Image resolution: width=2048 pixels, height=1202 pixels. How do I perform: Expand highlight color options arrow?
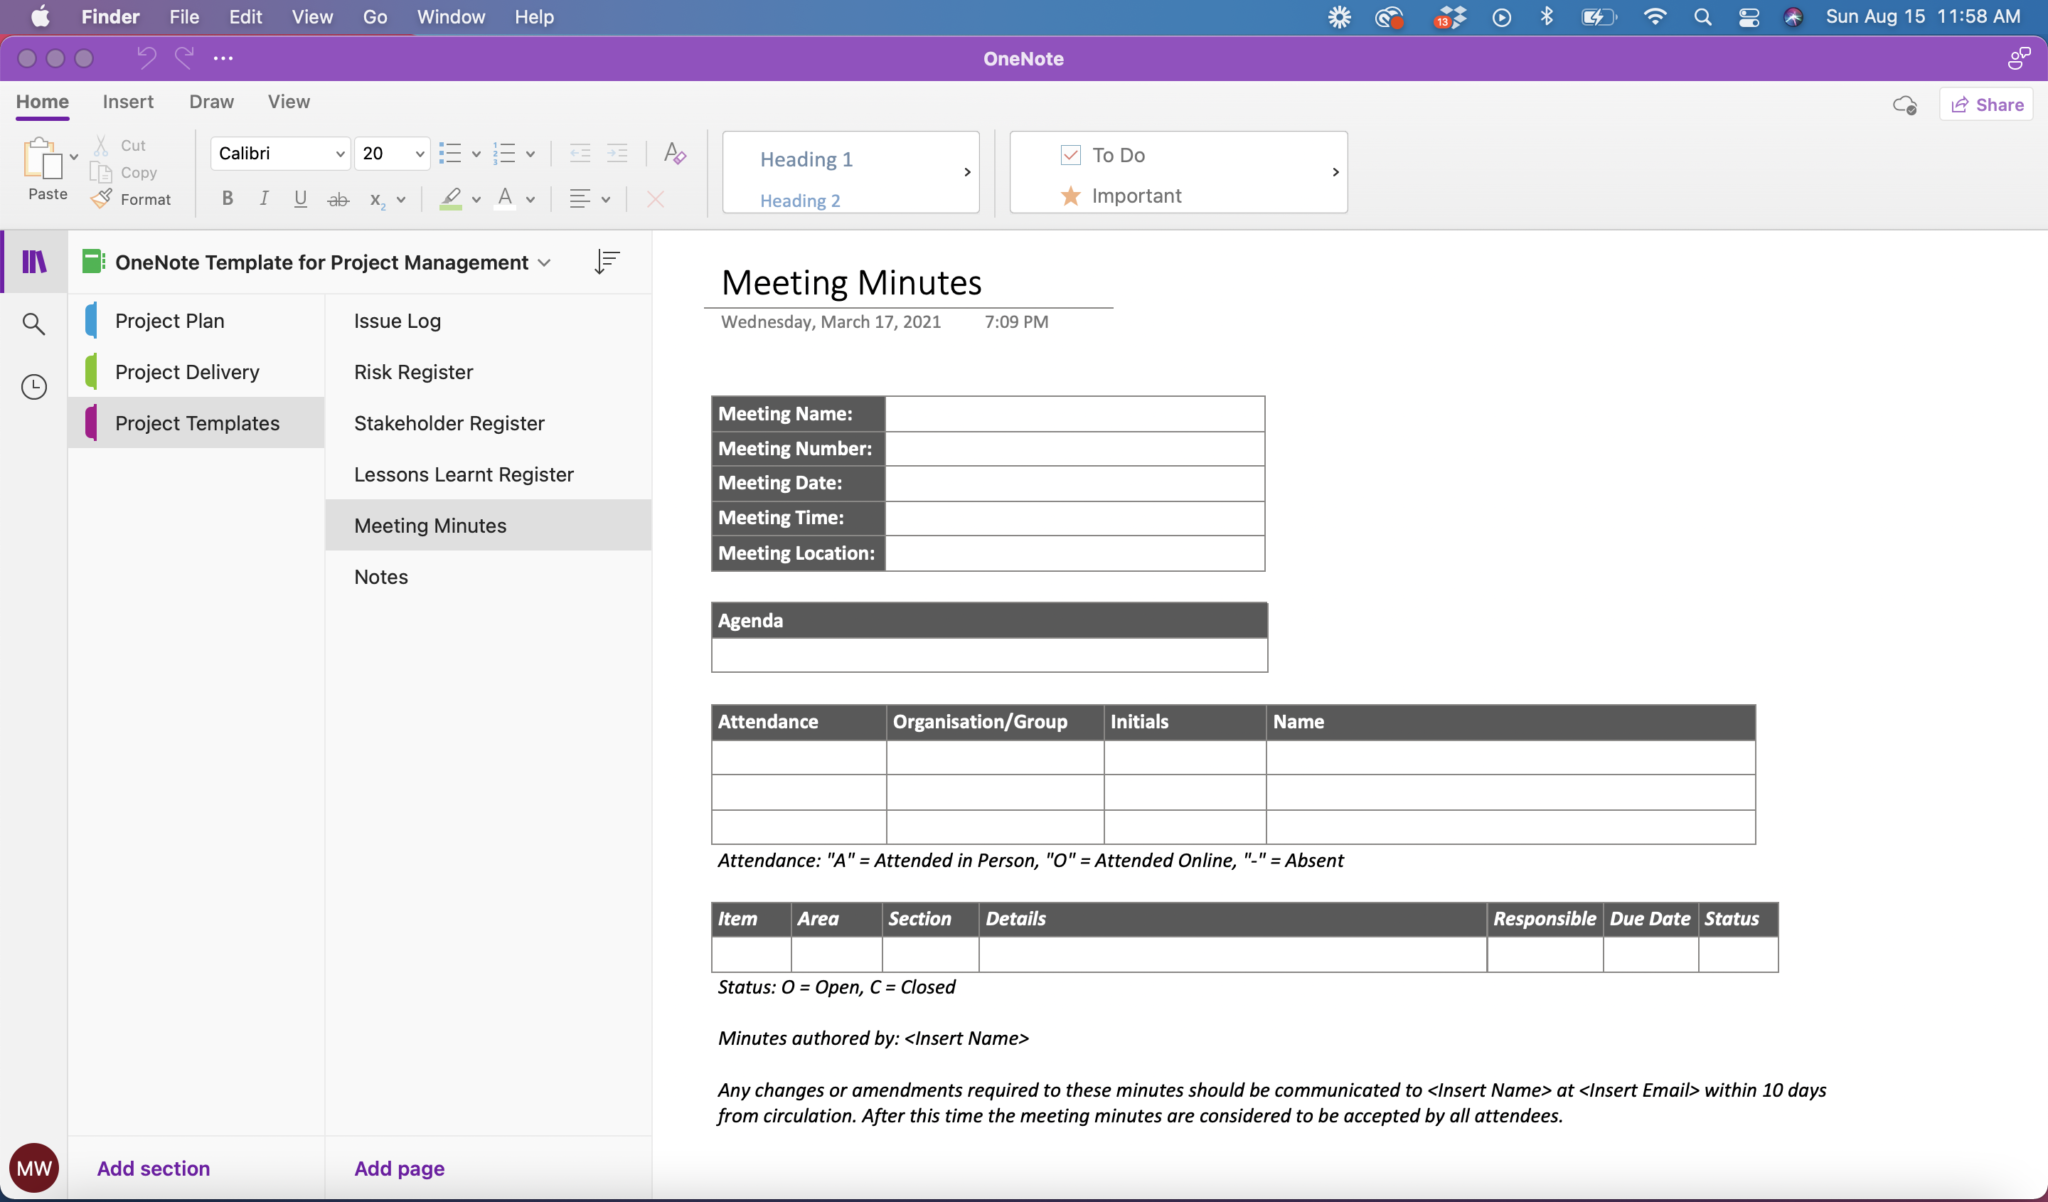click(x=476, y=200)
